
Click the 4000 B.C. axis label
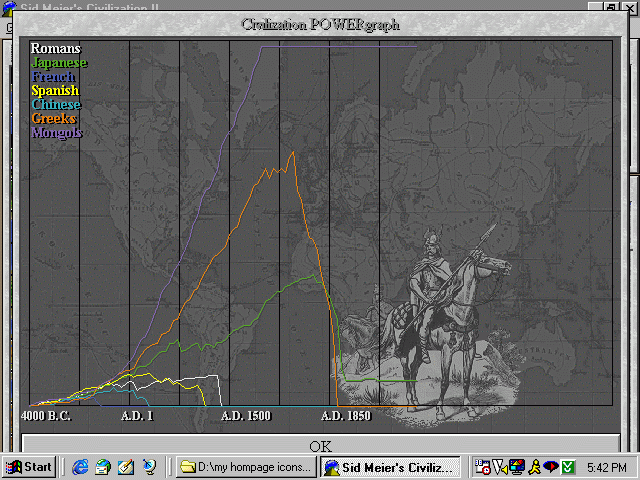click(46, 416)
